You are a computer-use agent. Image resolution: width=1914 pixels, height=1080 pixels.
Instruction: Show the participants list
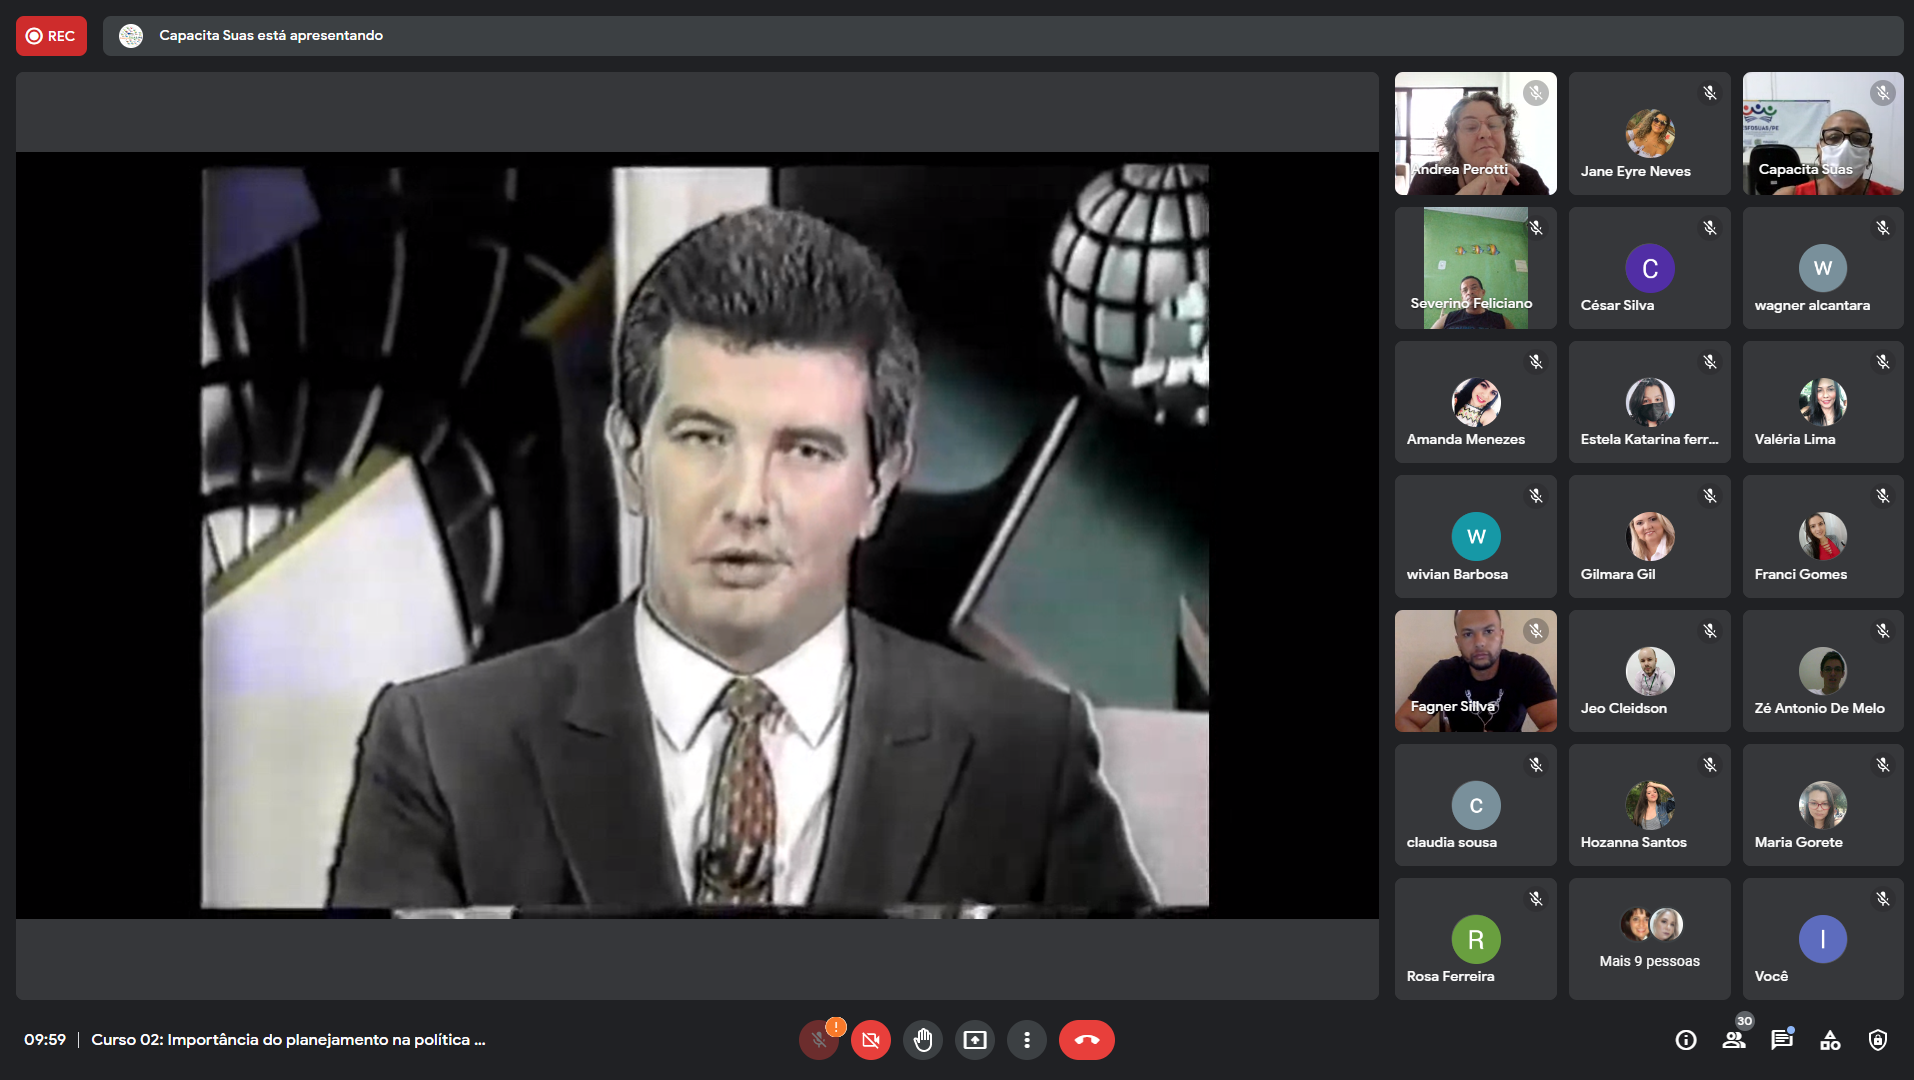(1734, 1040)
